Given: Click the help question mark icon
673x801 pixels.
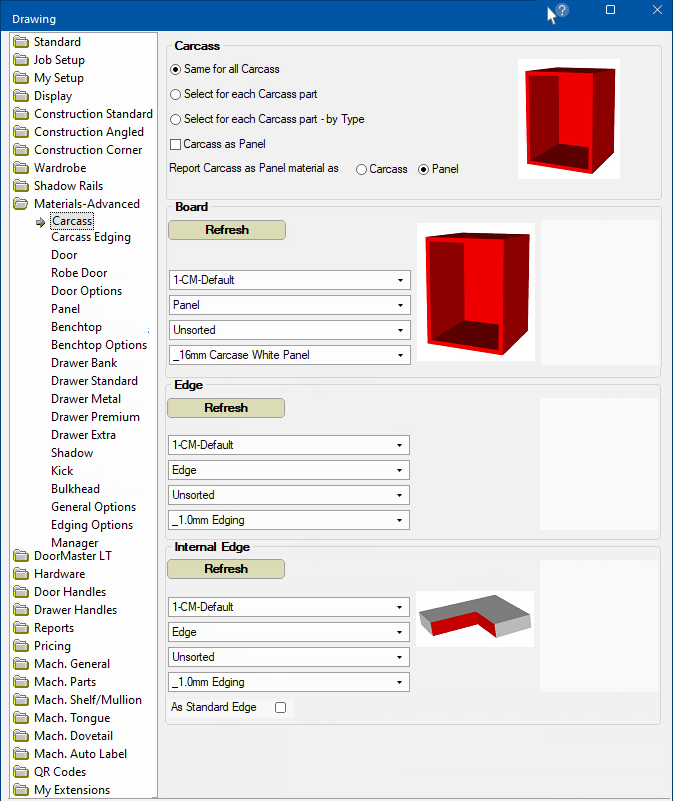Looking at the screenshot, I should (562, 10).
